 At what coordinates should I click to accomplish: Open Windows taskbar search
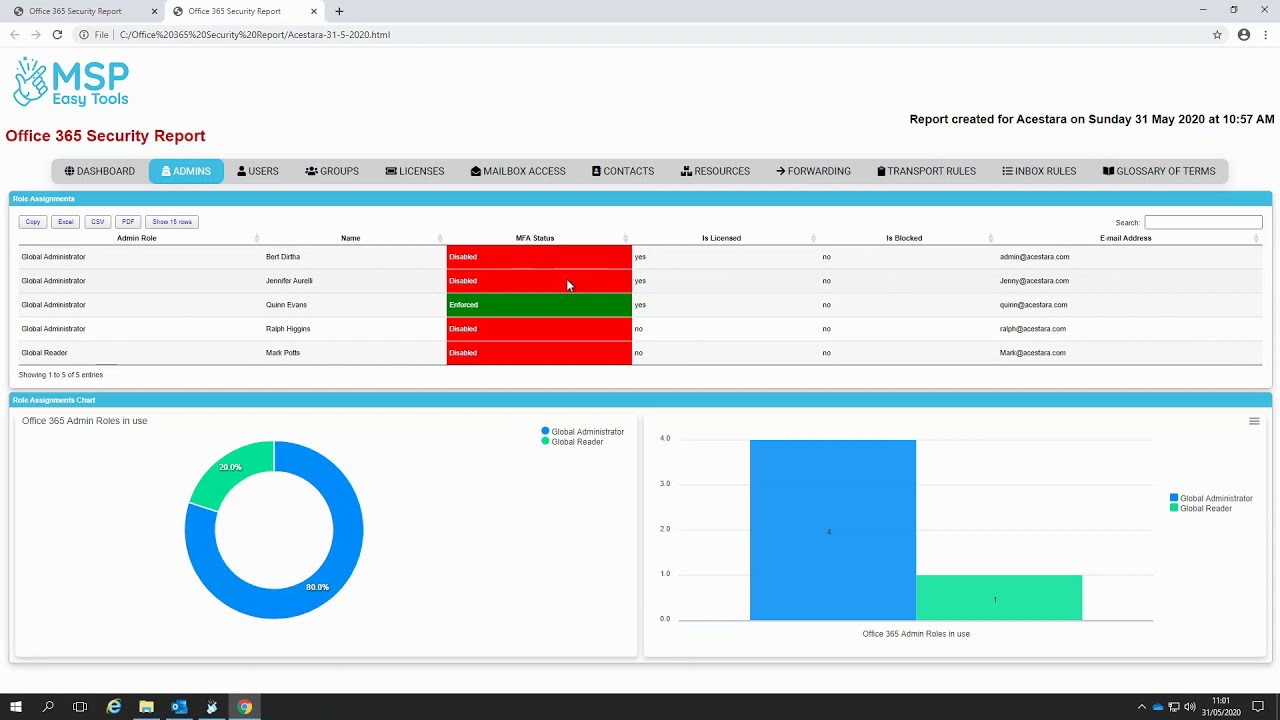click(48, 707)
